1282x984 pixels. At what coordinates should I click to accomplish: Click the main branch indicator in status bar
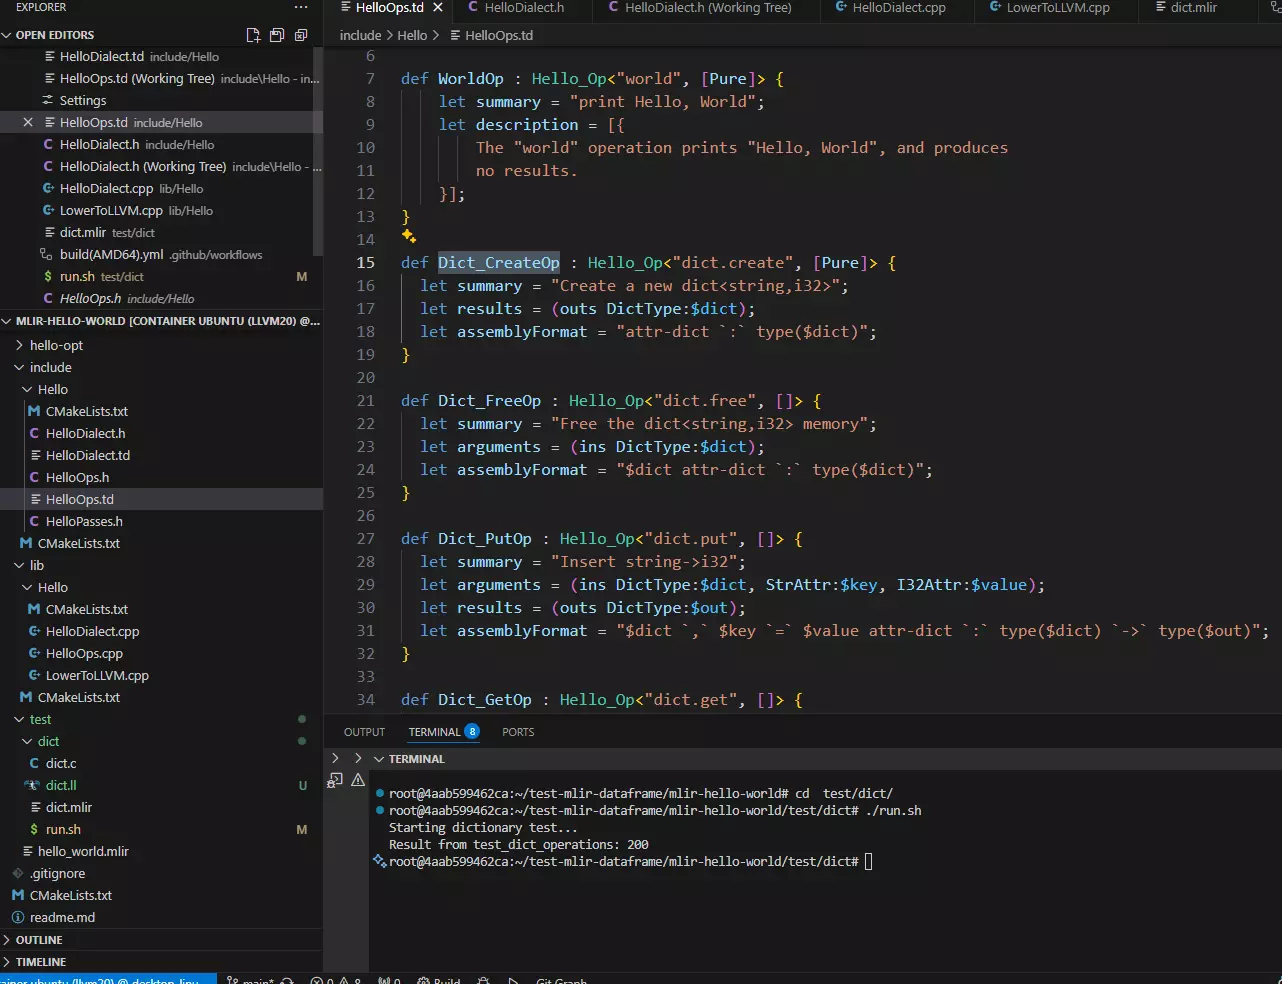(x=251, y=980)
